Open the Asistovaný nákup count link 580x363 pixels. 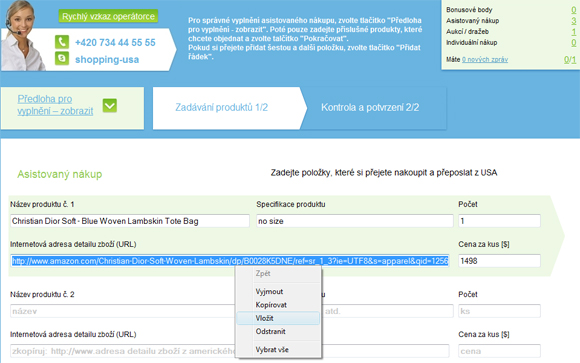tap(573, 21)
